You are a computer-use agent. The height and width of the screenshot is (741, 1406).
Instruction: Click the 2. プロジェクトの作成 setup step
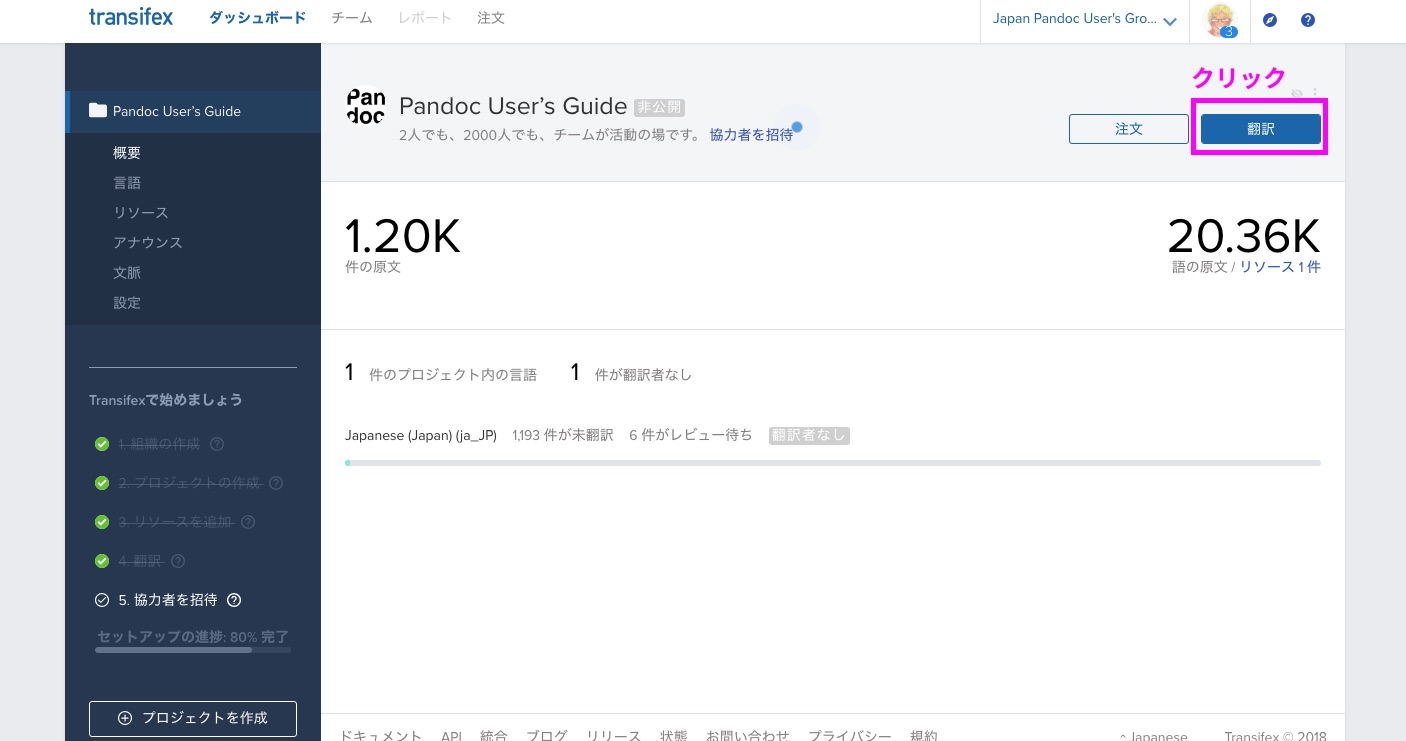[188, 483]
